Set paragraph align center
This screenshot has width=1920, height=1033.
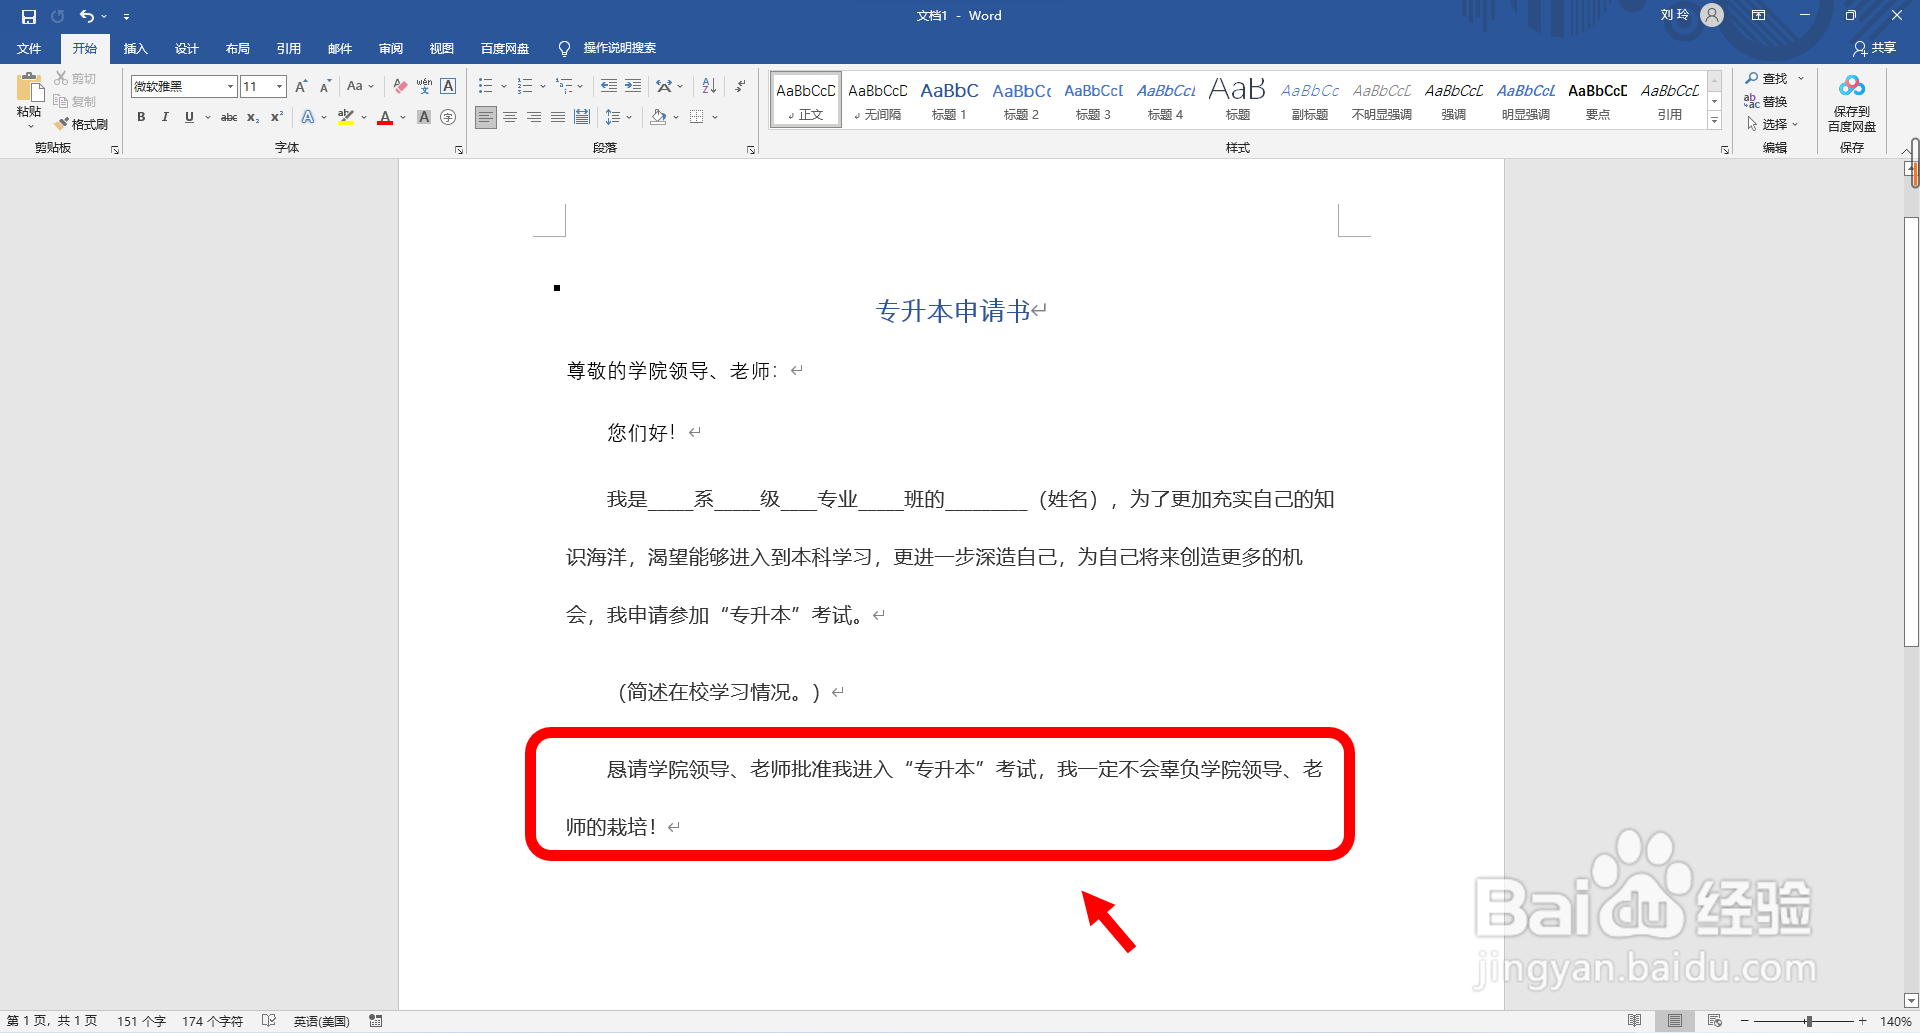510,117
